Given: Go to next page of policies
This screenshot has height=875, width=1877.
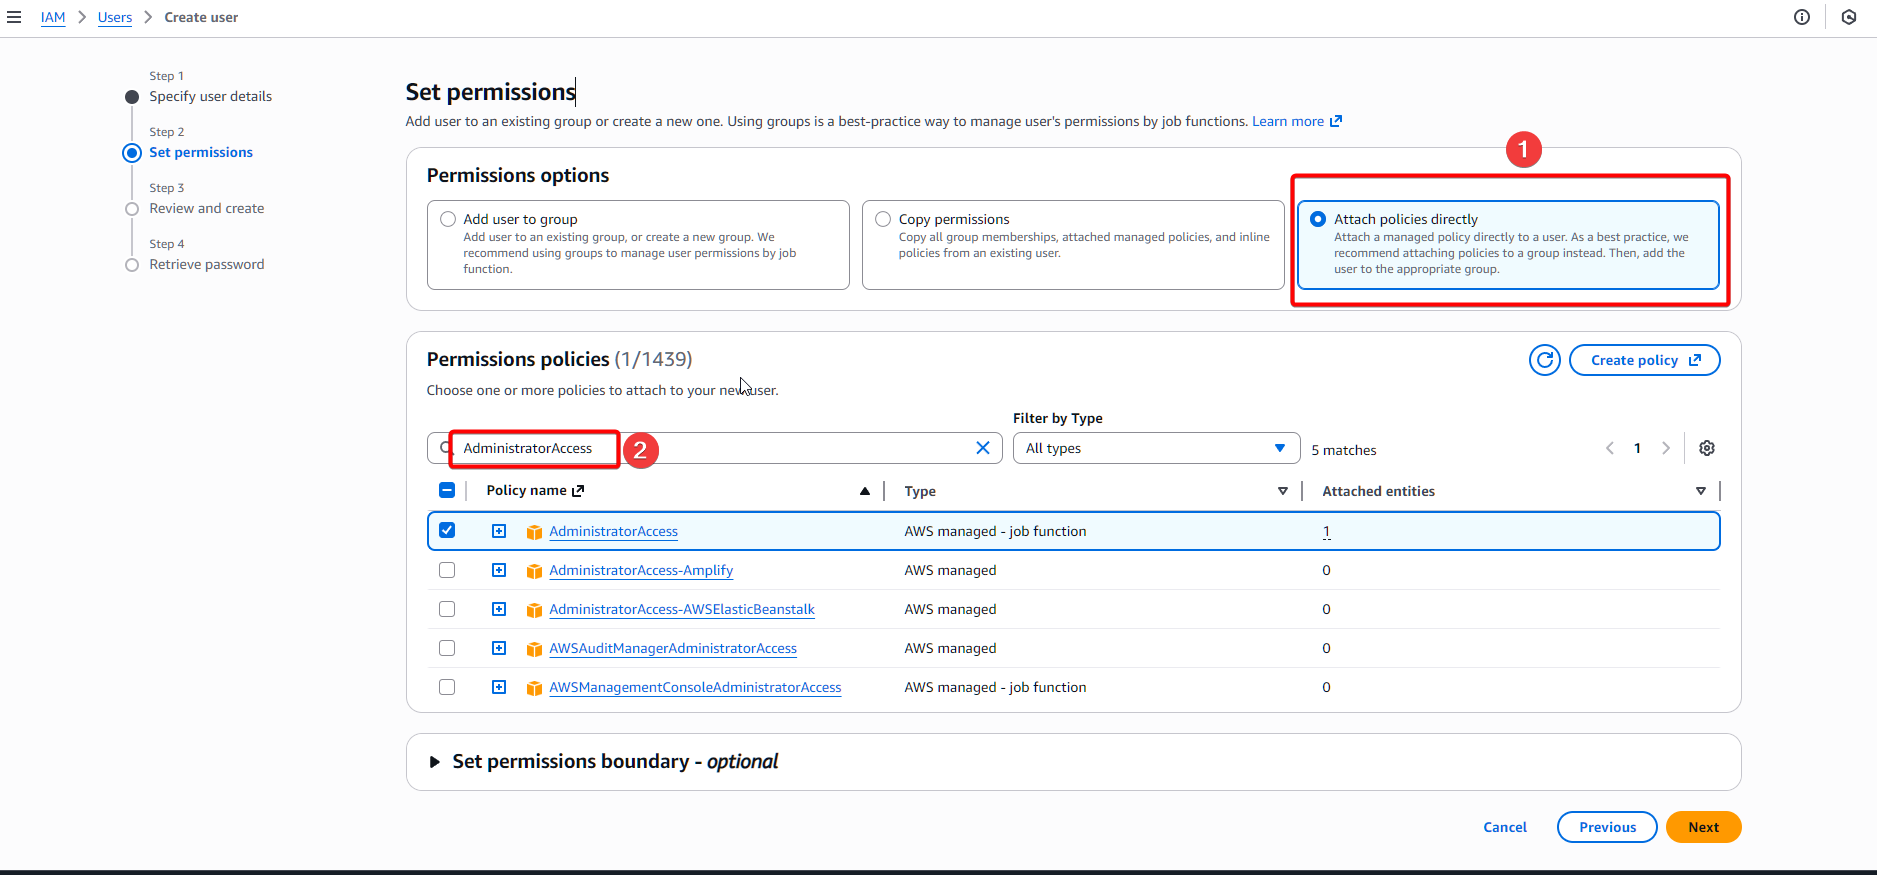Looking at the screenshot, I should click(1665, 448).
